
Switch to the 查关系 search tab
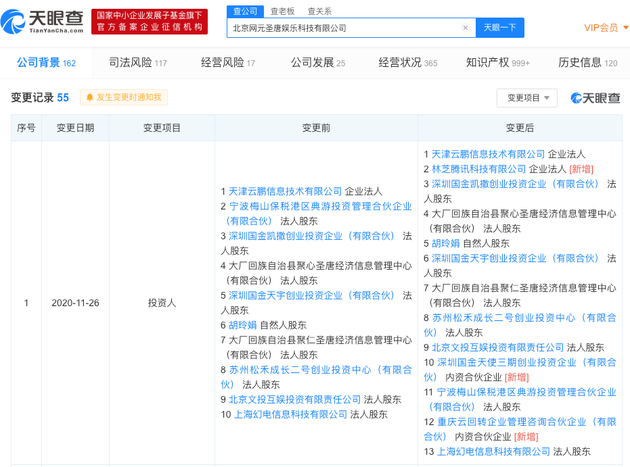[319, 11]
